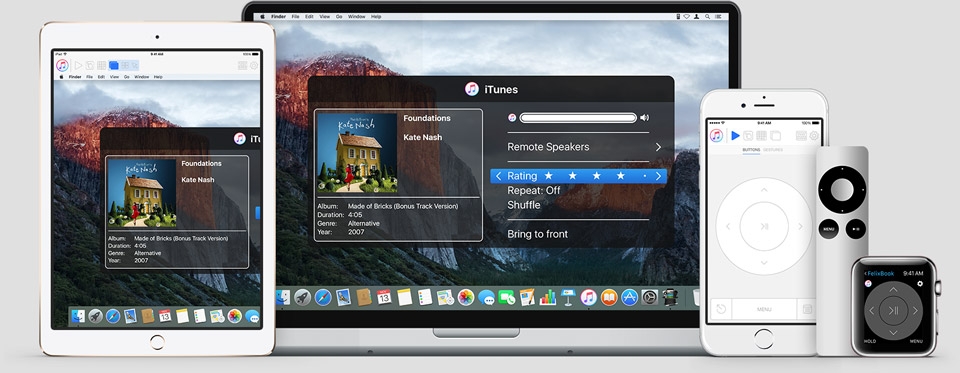Open Contacts in the MacBook dock

coord(364,297)
